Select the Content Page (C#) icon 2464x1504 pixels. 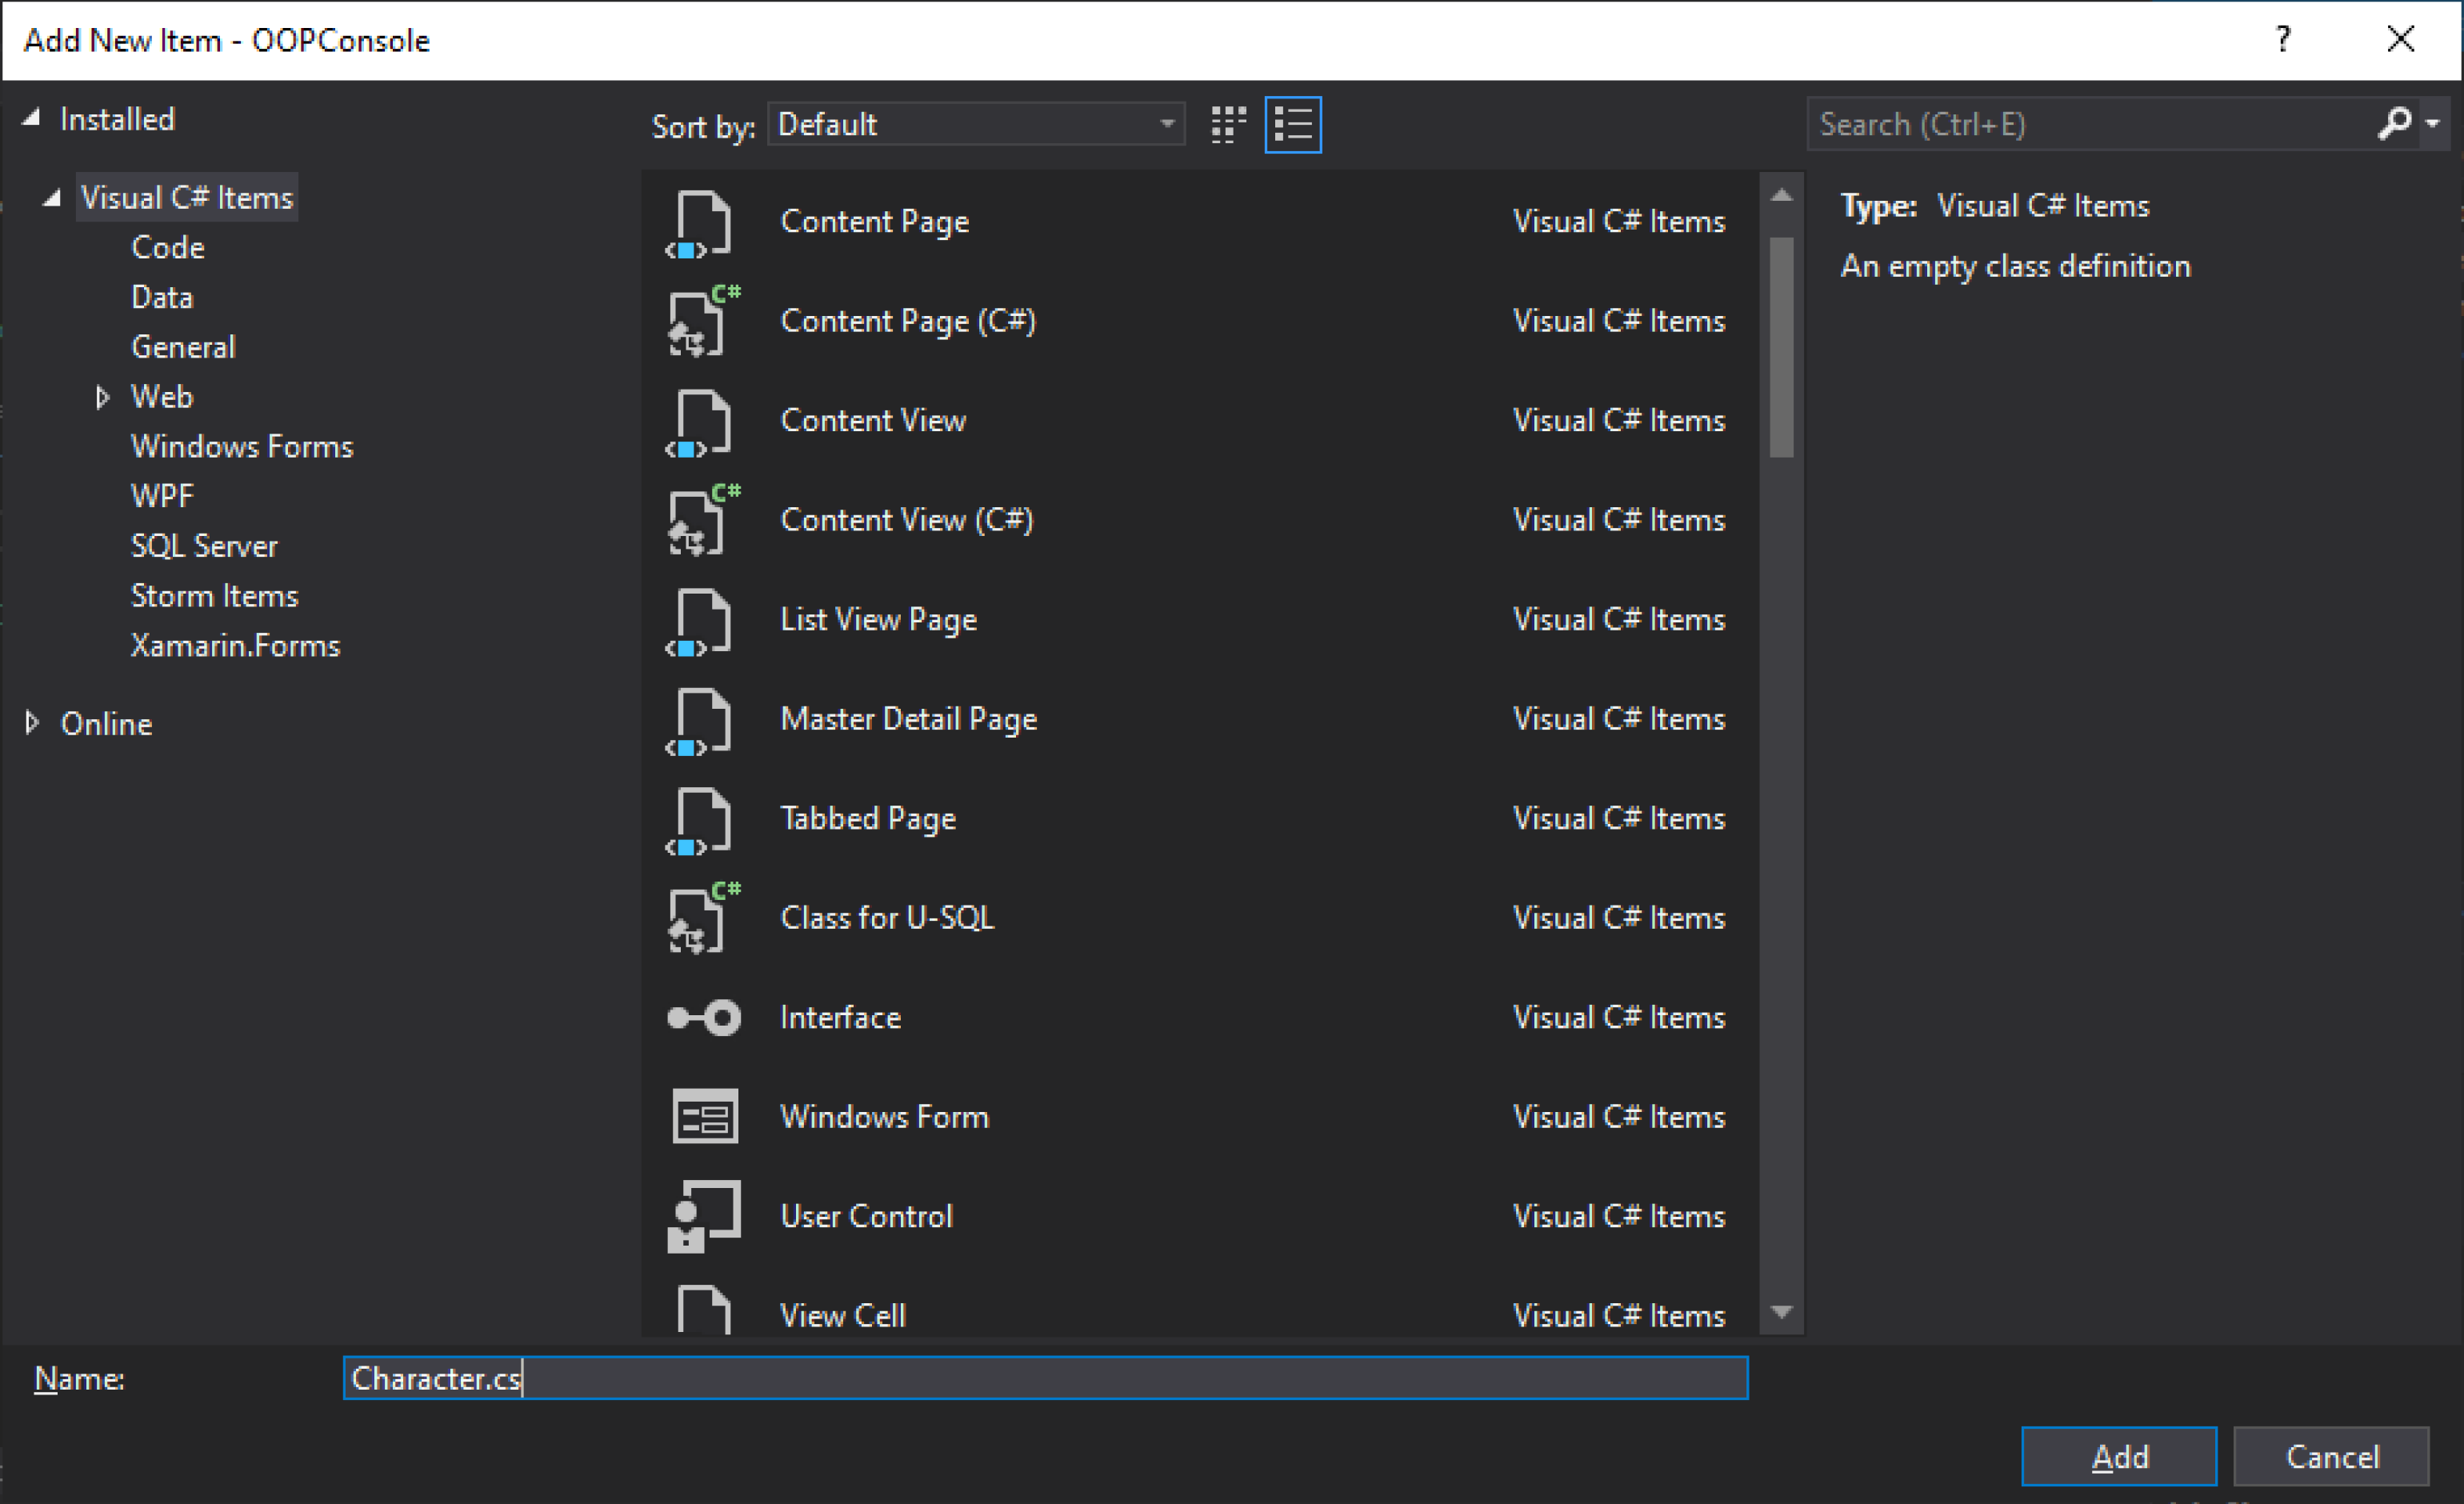(x=703, y=321)
